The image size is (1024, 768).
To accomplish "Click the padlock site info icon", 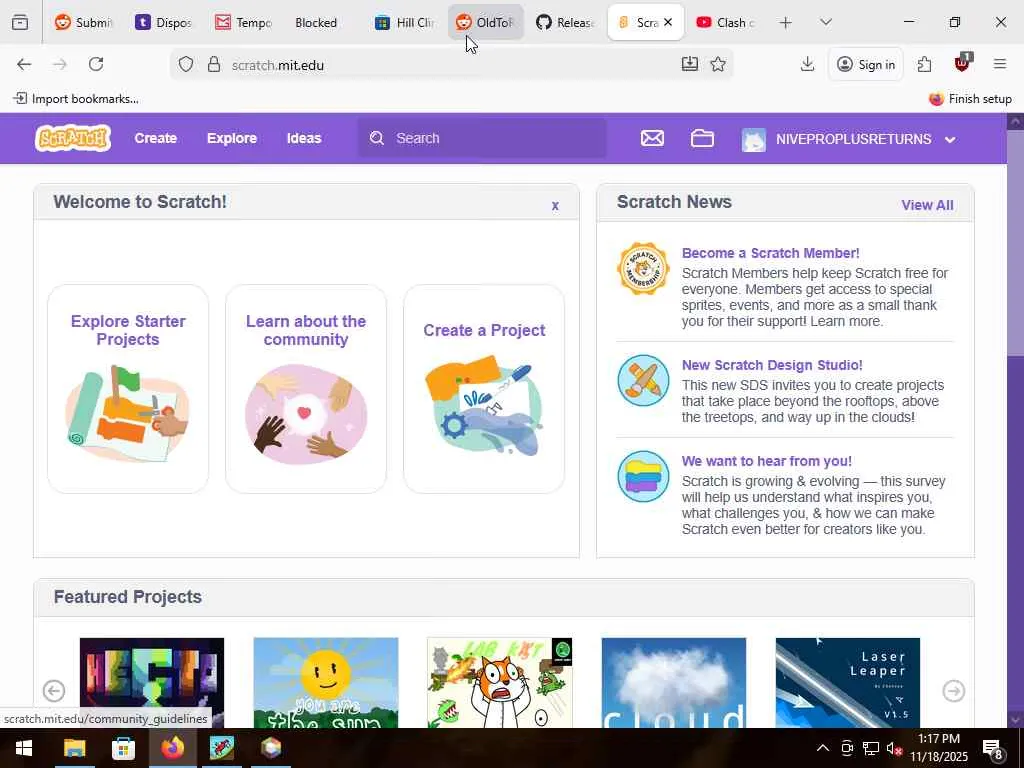I will [214, 65].
